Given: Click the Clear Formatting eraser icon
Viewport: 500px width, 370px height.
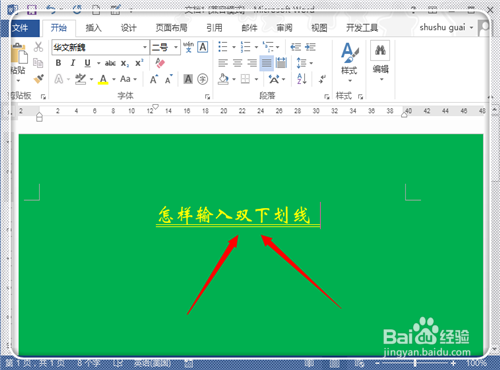Looking at the screenshot, I should pos(160,63).
